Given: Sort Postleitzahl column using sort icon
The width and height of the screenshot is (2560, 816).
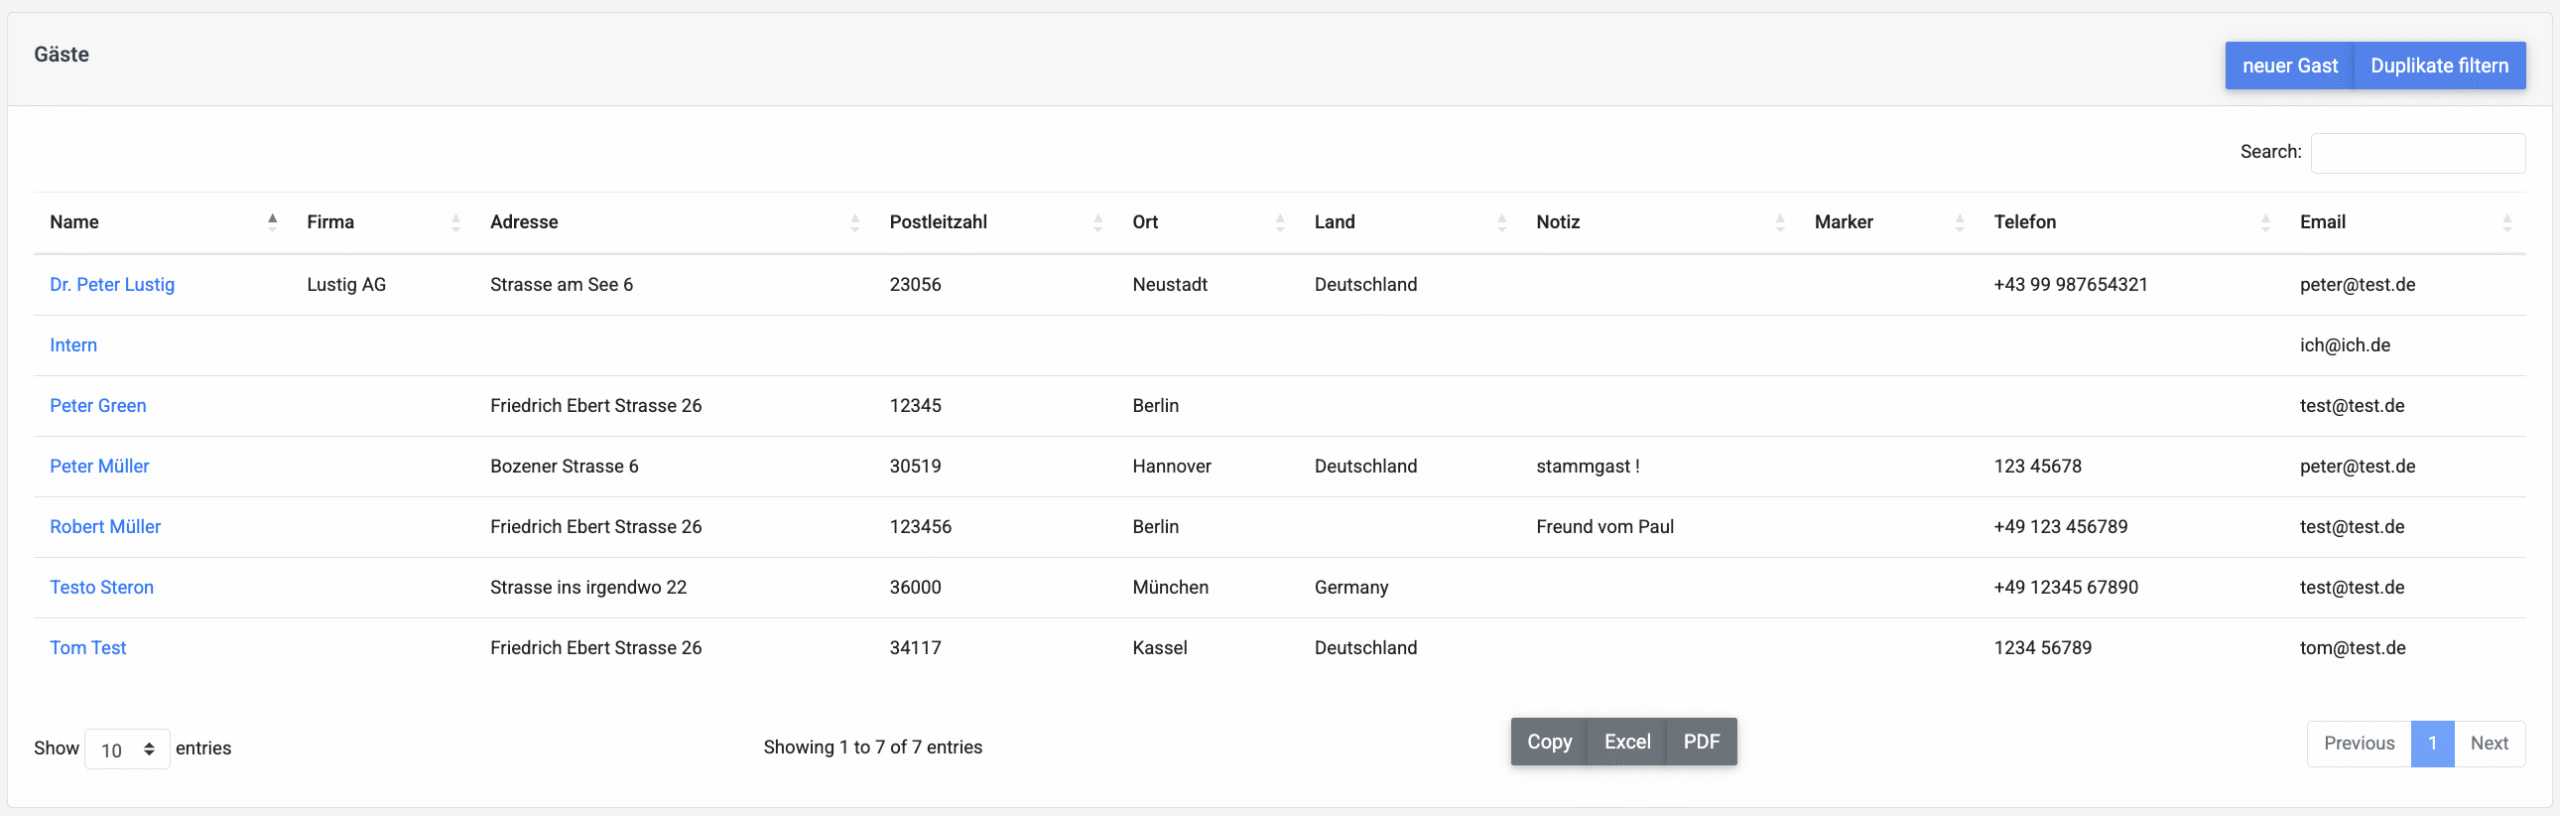Looking at the screenshot, I should [x=1098, y=222].
